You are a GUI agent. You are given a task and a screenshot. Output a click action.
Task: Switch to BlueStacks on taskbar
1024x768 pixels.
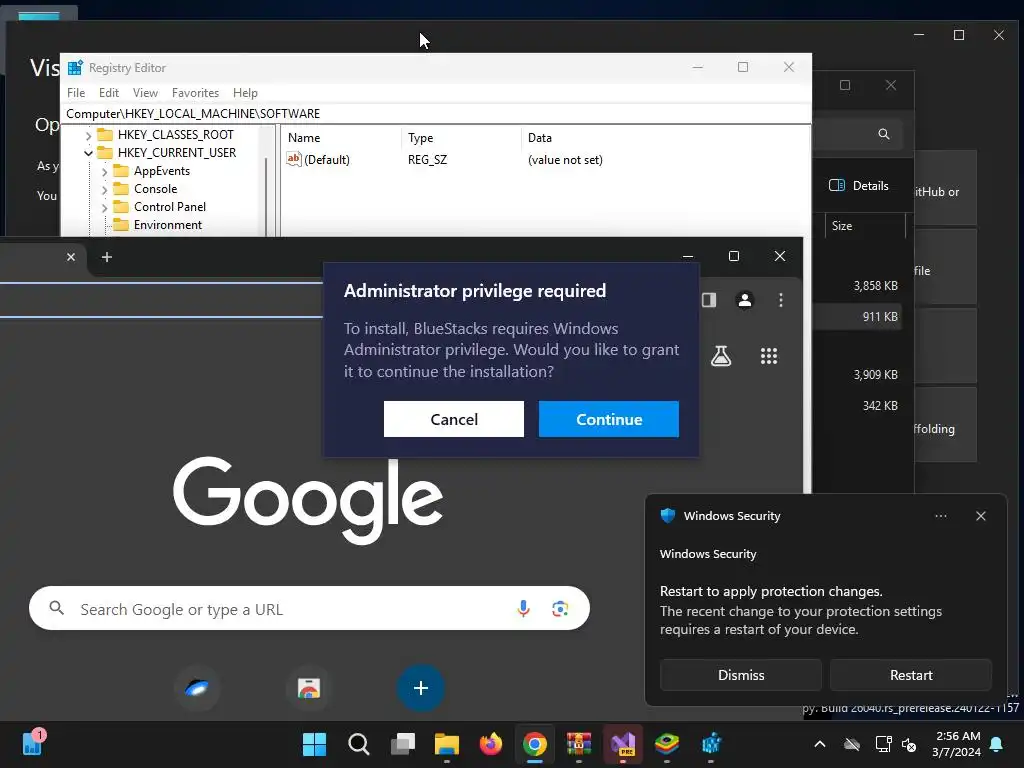[x=667, y=744]
